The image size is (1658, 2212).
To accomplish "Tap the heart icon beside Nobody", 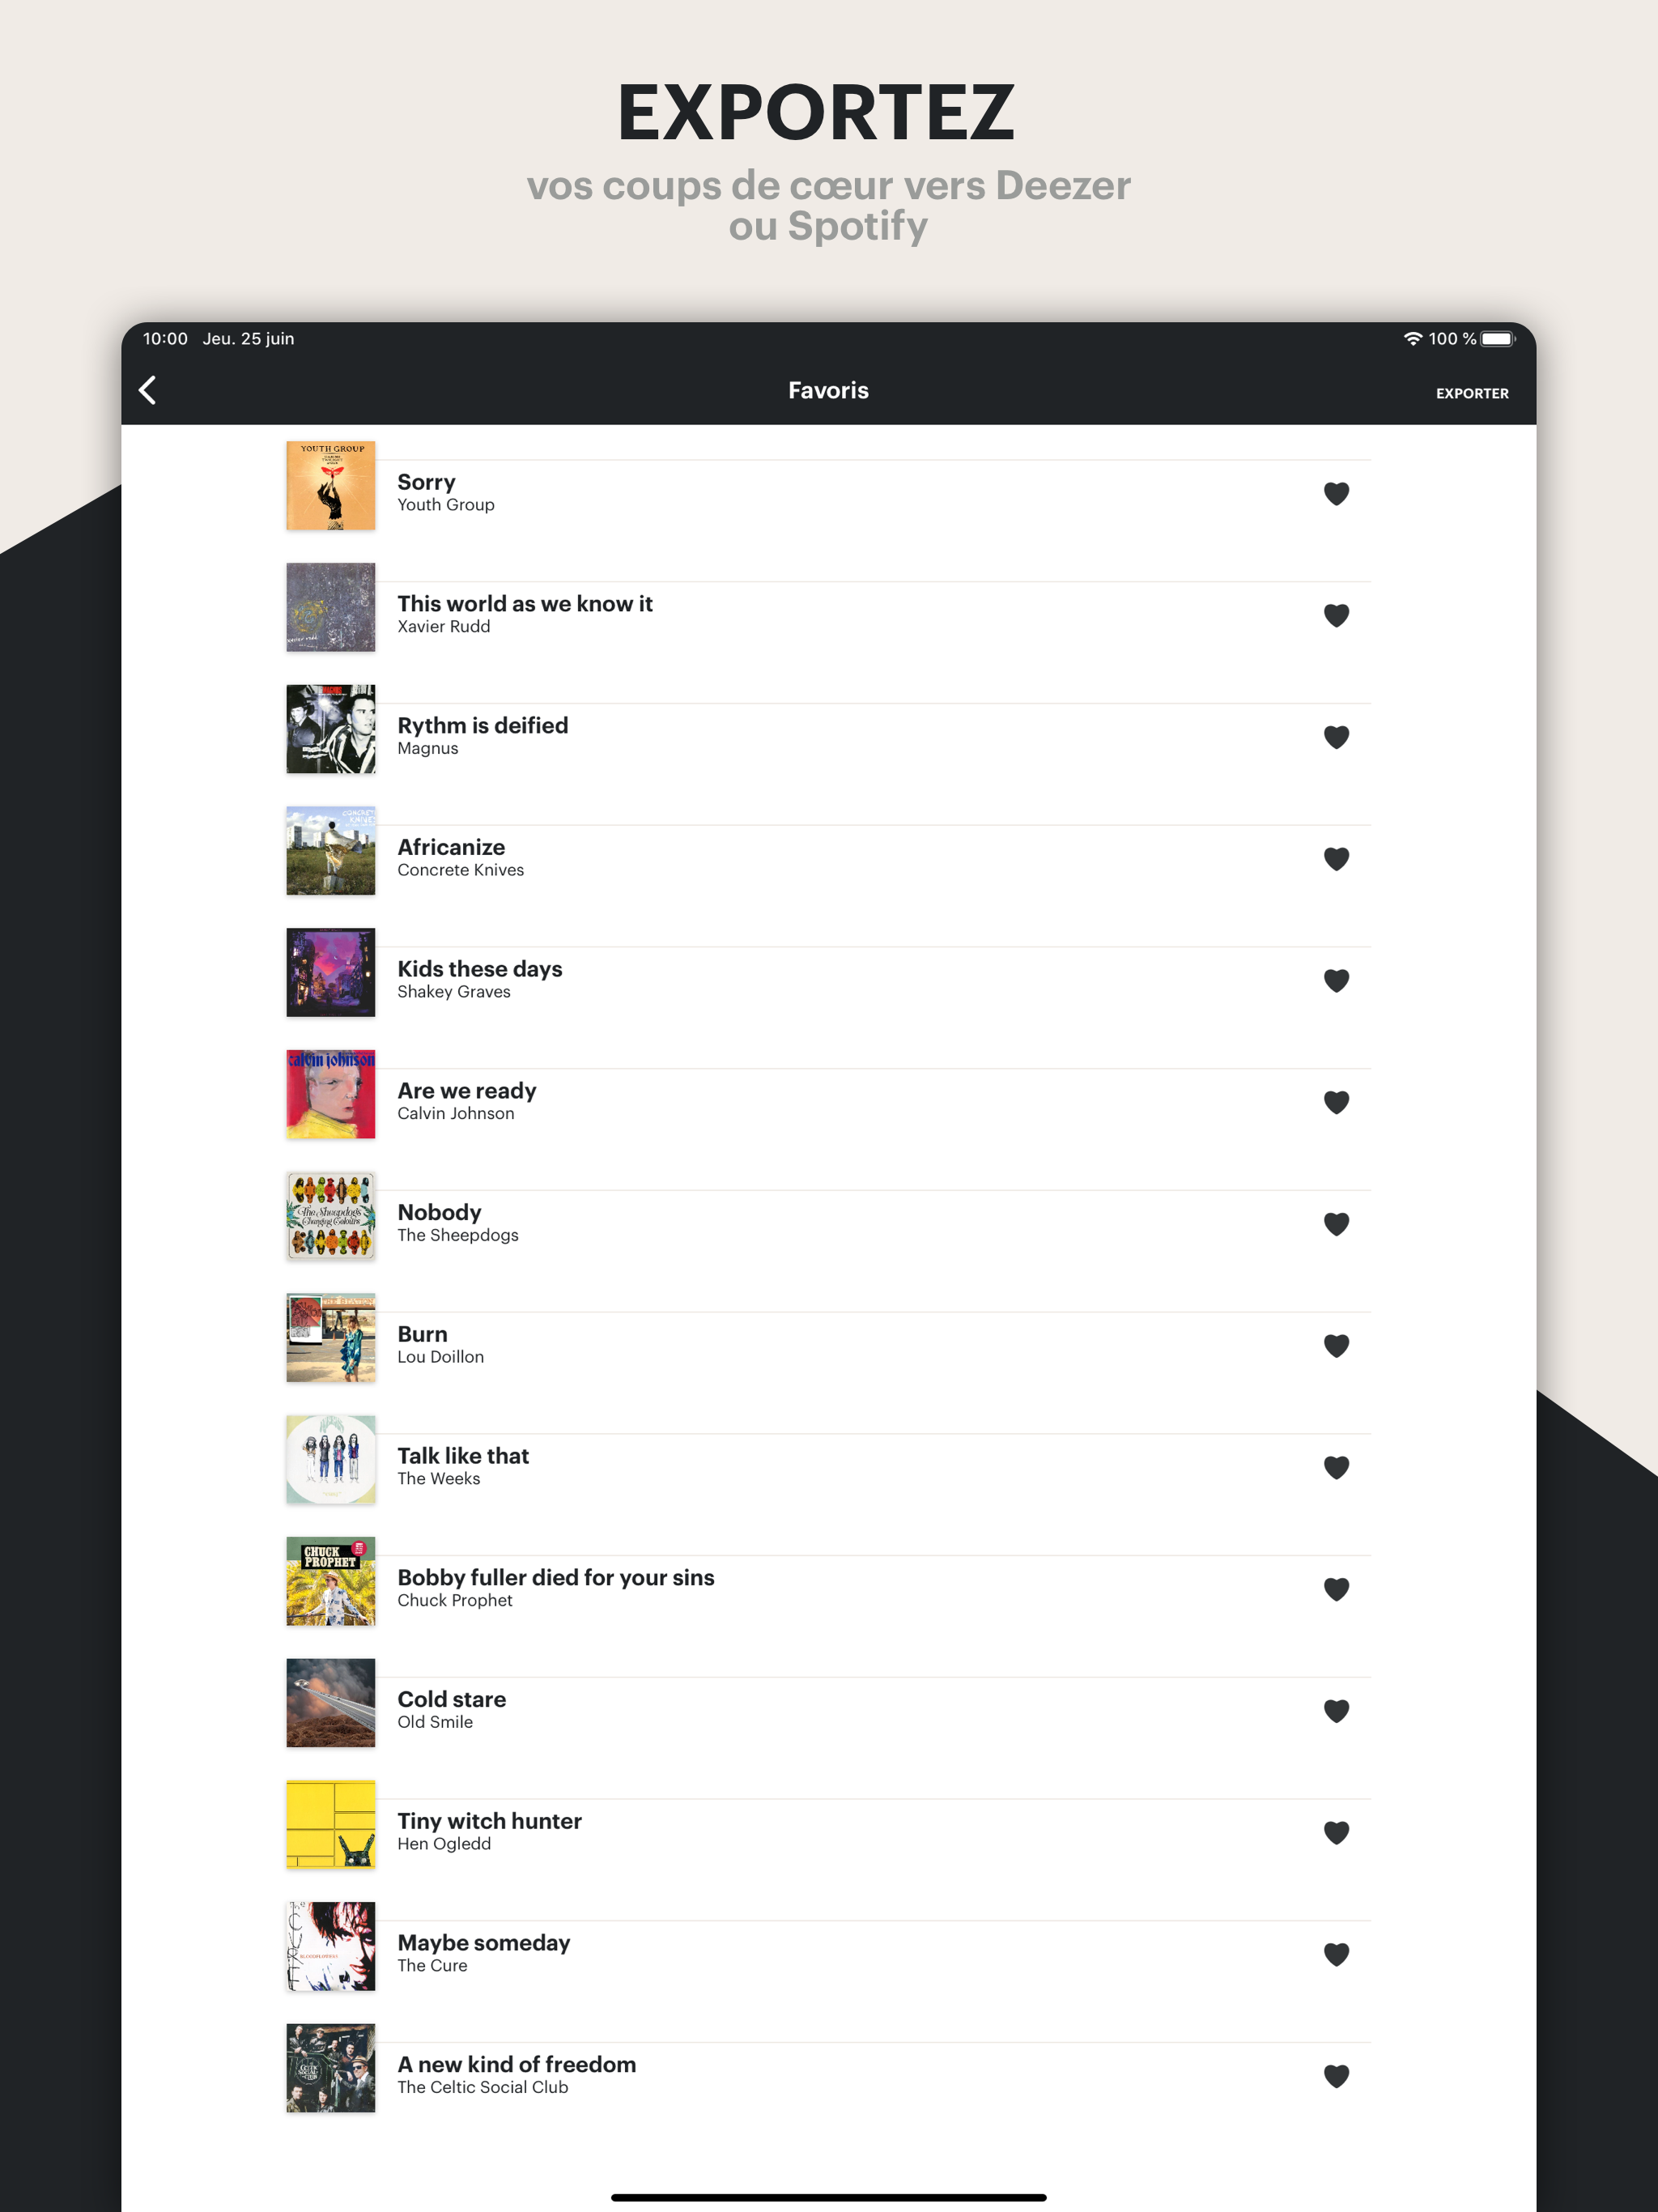I will pos(1336,1224).
